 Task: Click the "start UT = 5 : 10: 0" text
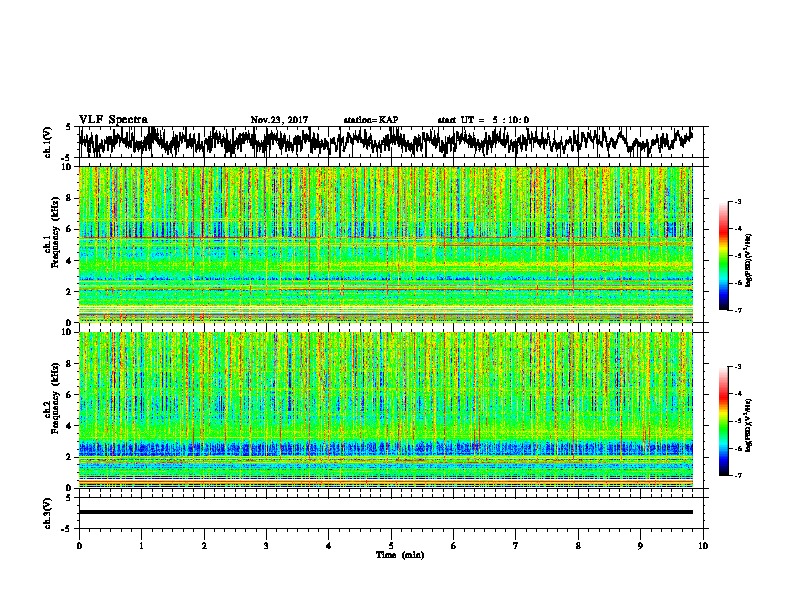point(483,120)
